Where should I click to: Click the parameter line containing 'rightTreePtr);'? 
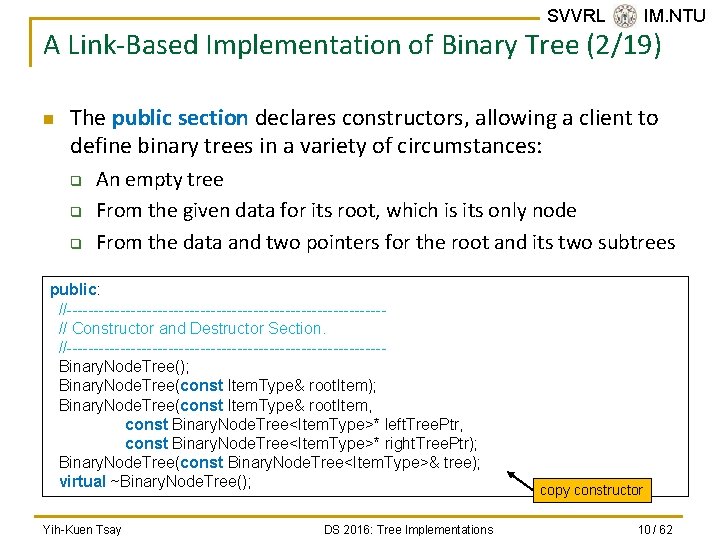(301, 444)
